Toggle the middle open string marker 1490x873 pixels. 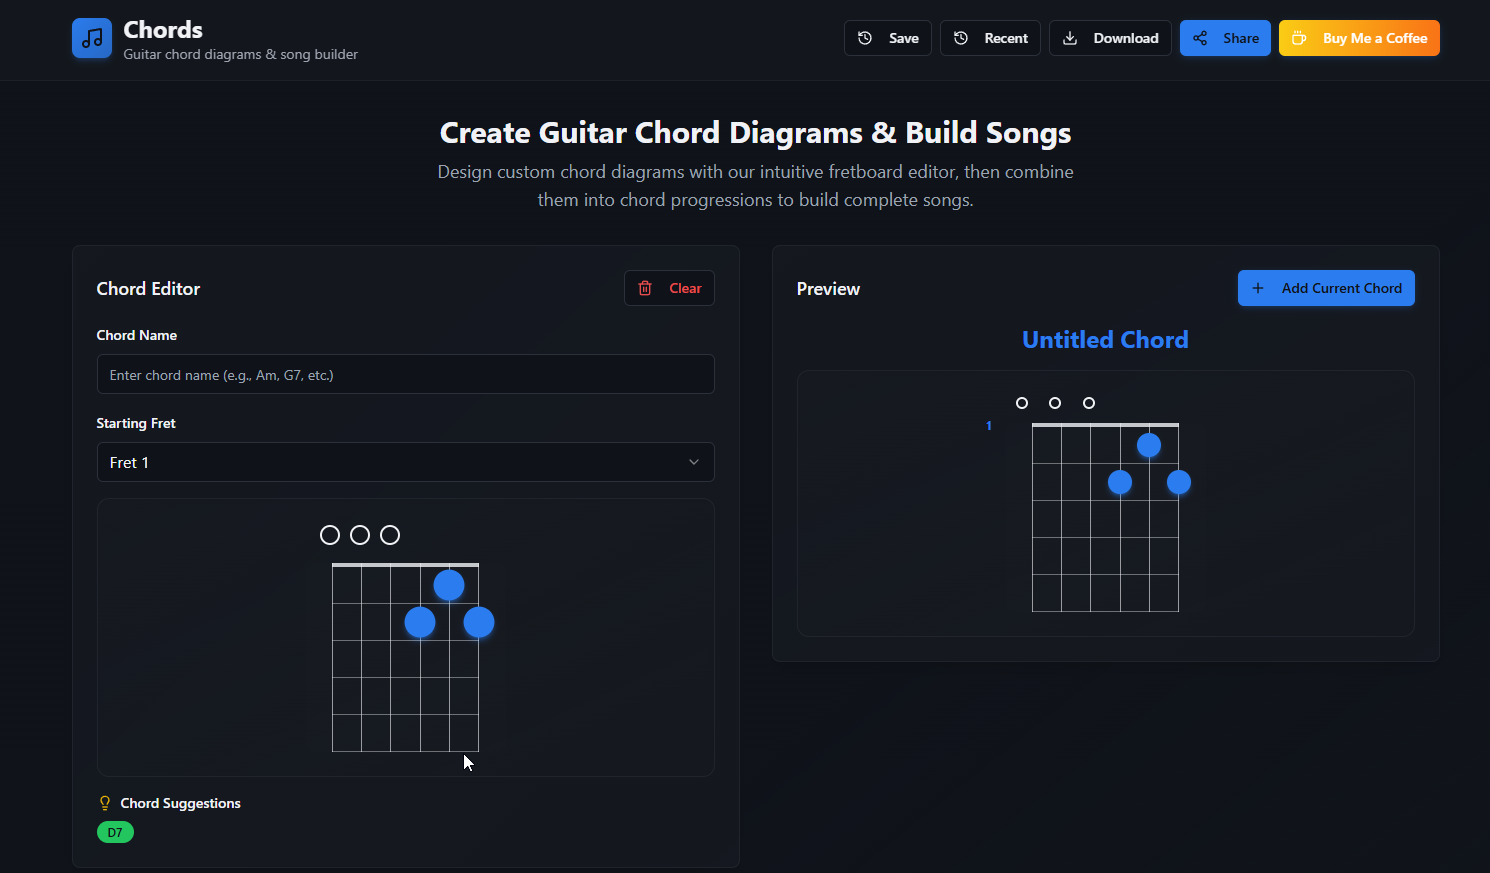pos(361,534)
